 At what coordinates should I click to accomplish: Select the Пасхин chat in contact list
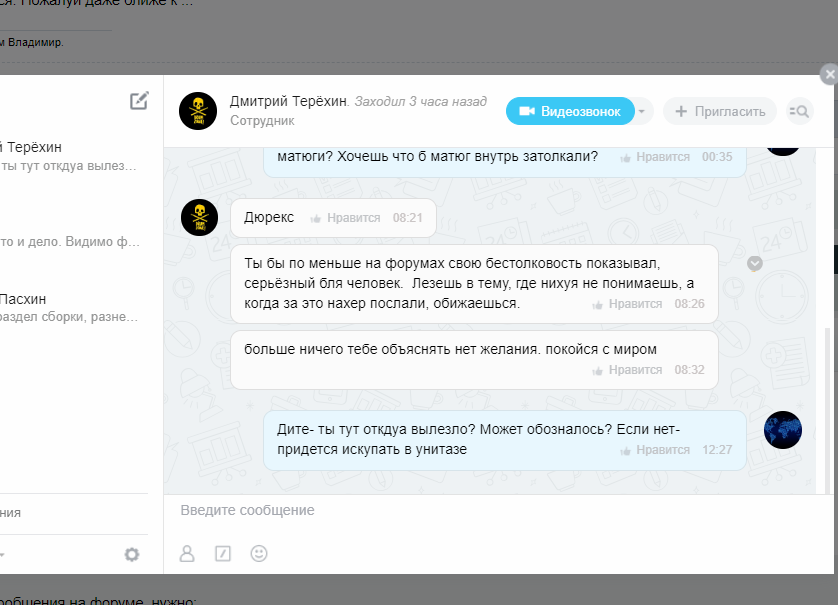pos(70,307)
